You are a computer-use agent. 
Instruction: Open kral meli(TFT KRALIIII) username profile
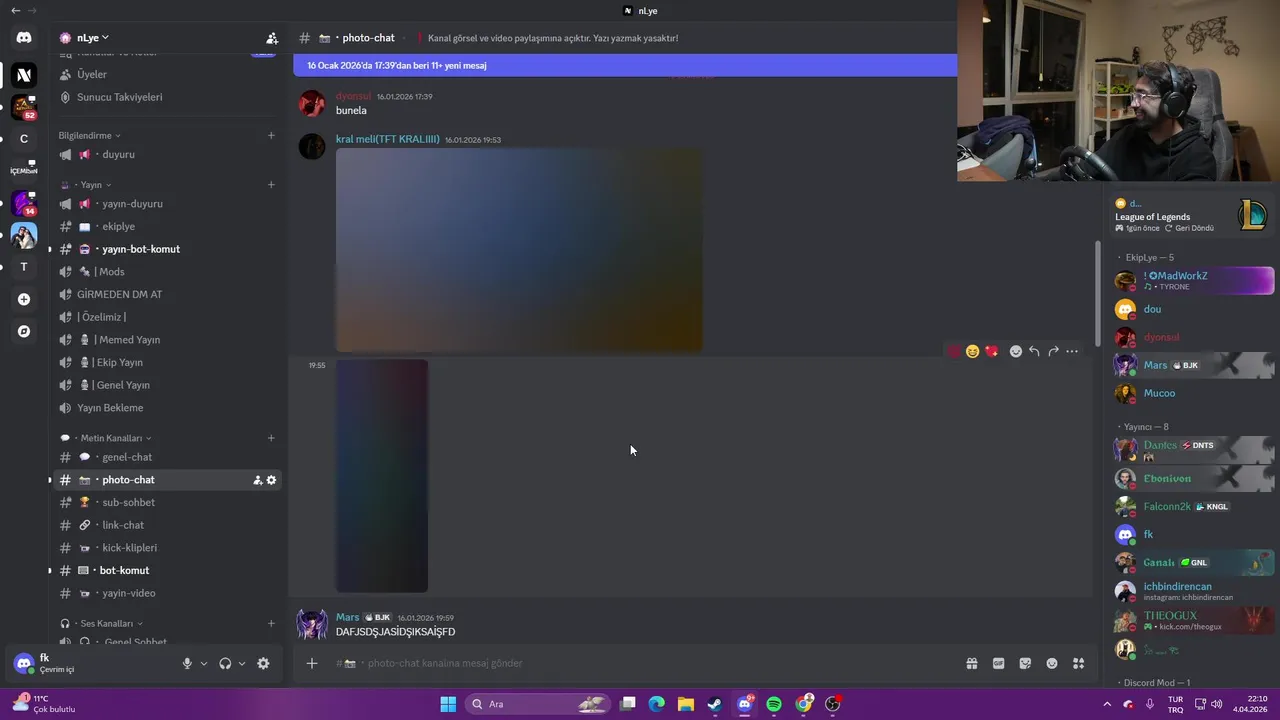coord(387,139)
